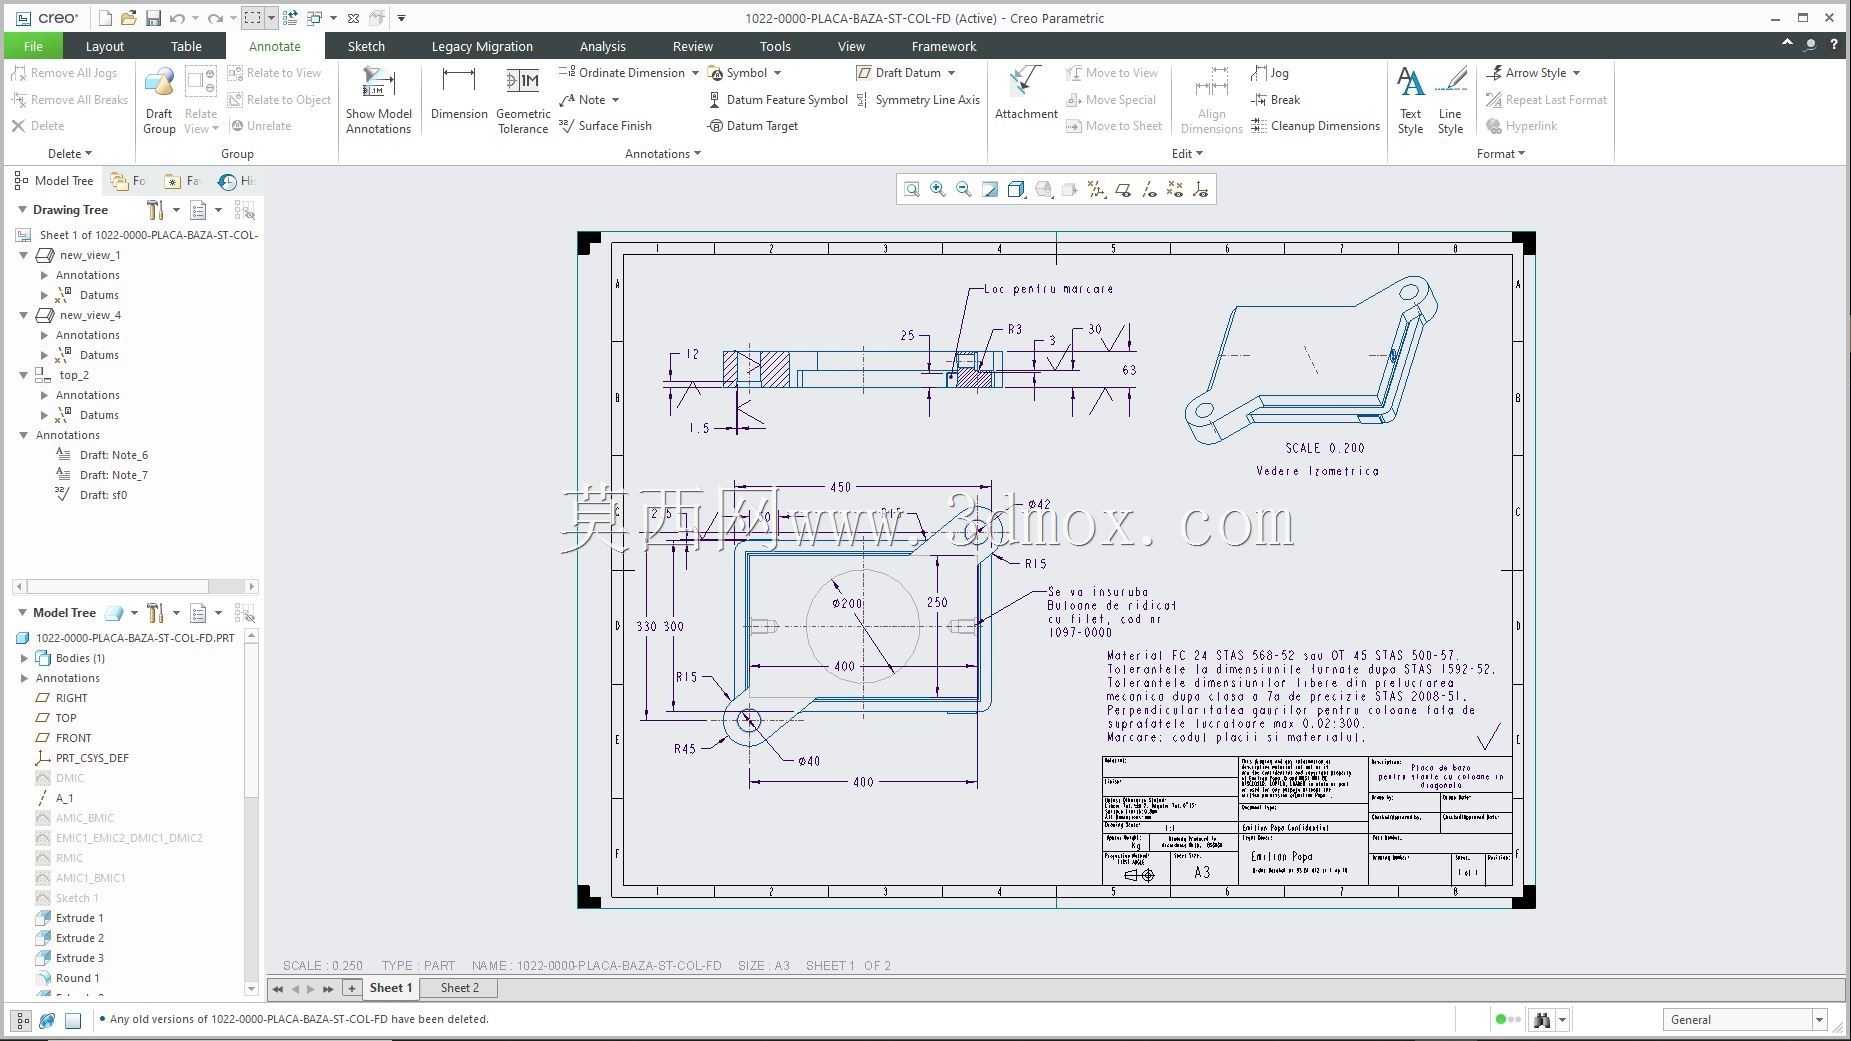The height and width of the screenshot is (1041, 1851).
Task: Click the Find binoculars icon
Action: pyautogui.click(x=1542, y=1020)
